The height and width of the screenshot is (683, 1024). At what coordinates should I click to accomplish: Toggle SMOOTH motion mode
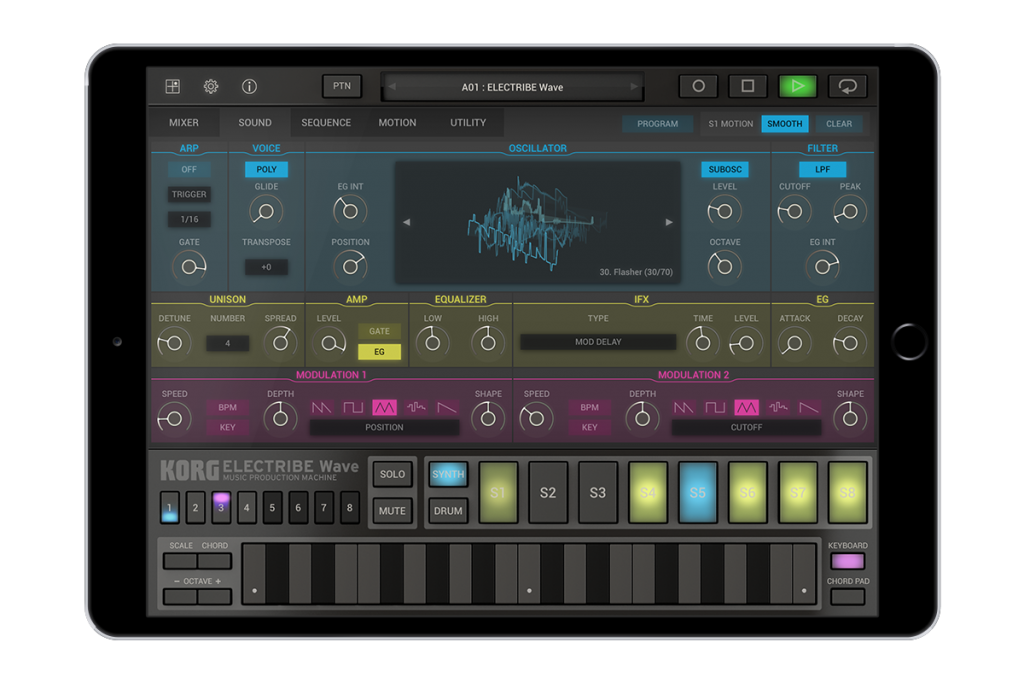[784, 123]
